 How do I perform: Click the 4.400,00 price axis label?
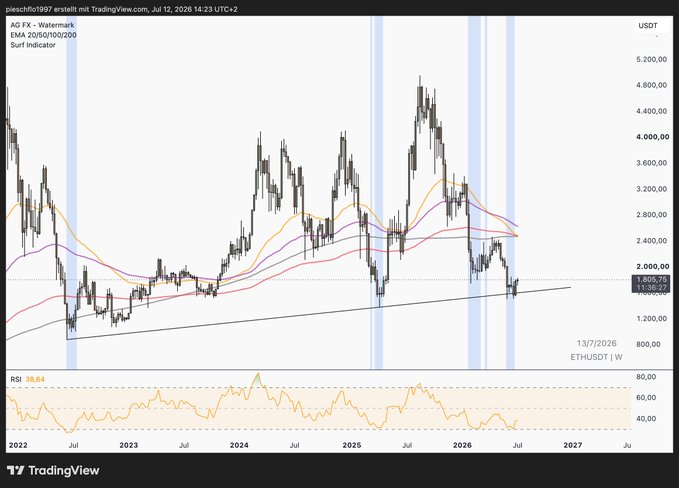click(651, 111)
